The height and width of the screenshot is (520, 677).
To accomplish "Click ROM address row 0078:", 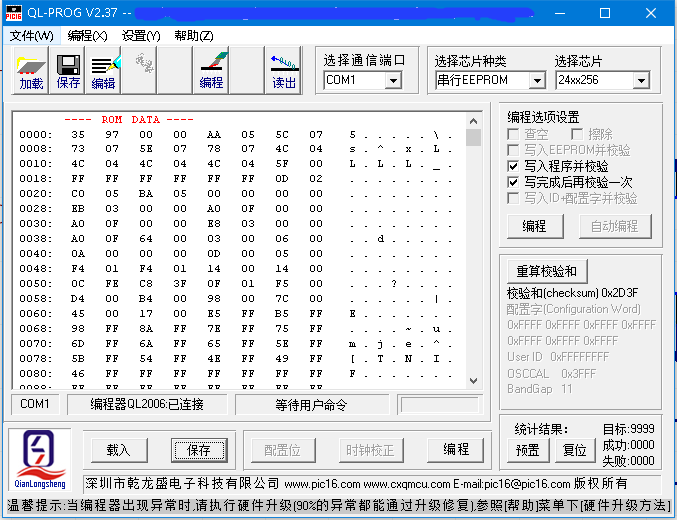I will point(36,358).
